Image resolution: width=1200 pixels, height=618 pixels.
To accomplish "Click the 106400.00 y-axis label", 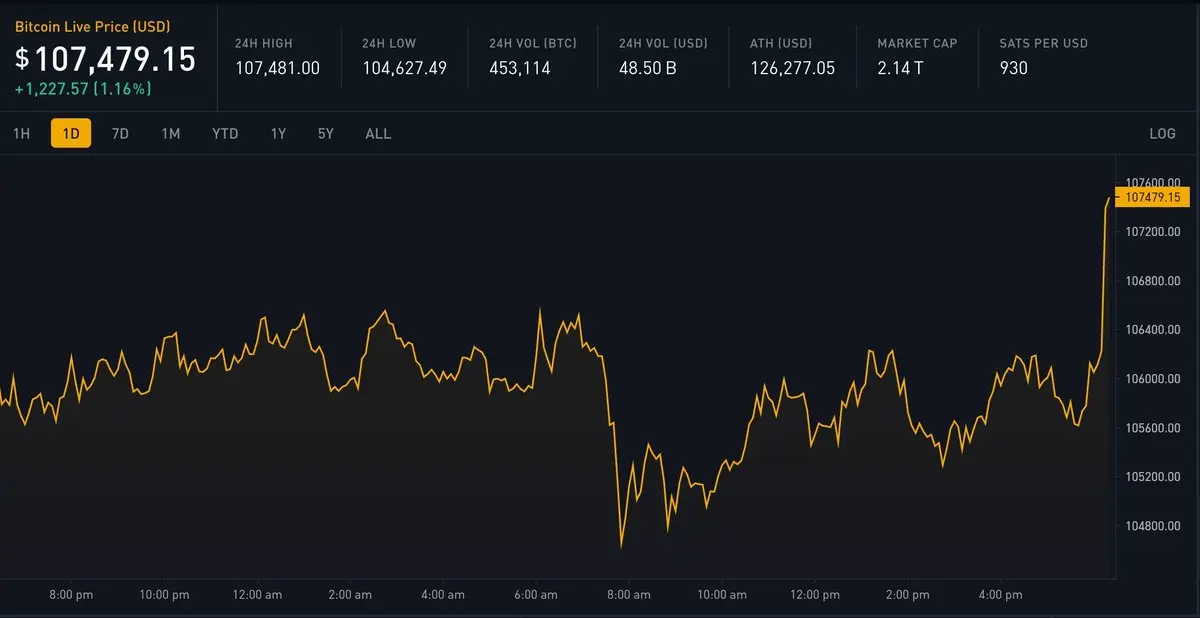I will tap(1153, 329).
